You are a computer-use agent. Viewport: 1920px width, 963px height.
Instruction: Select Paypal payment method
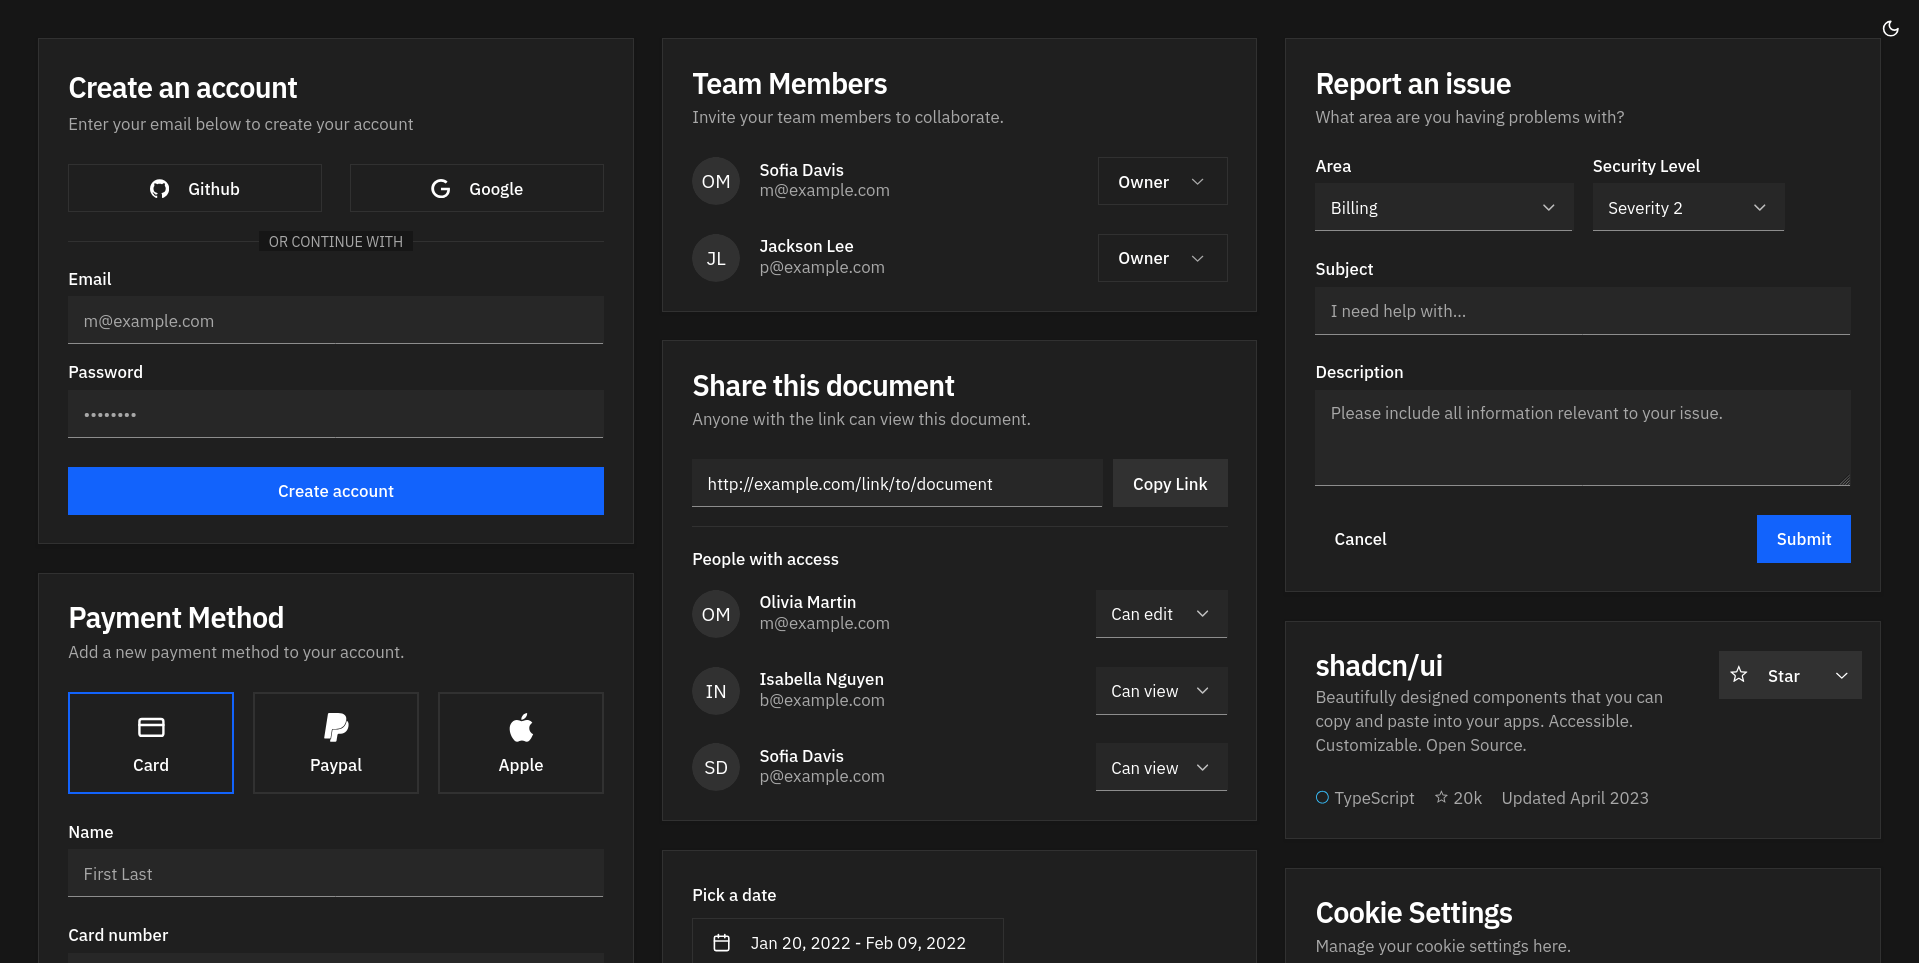pos(336,743)
